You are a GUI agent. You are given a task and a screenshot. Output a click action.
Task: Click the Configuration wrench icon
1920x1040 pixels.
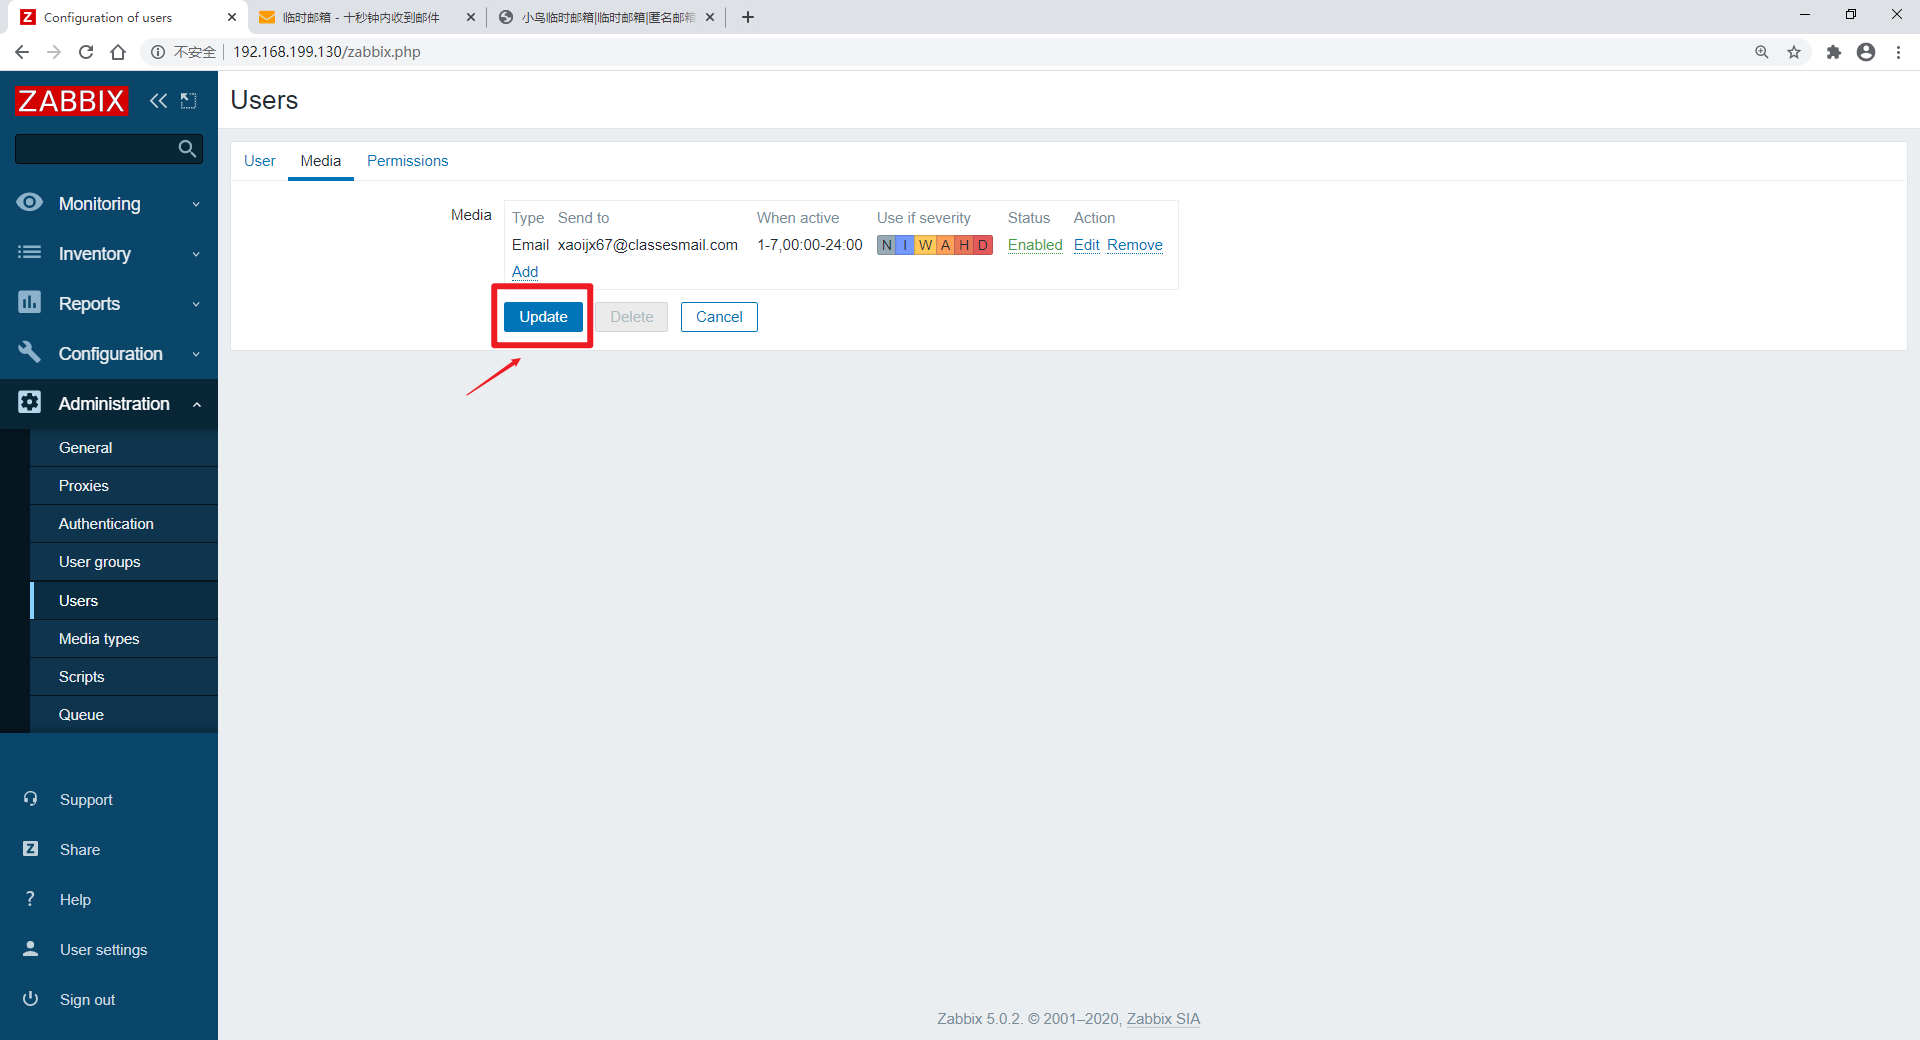point(30,352)
